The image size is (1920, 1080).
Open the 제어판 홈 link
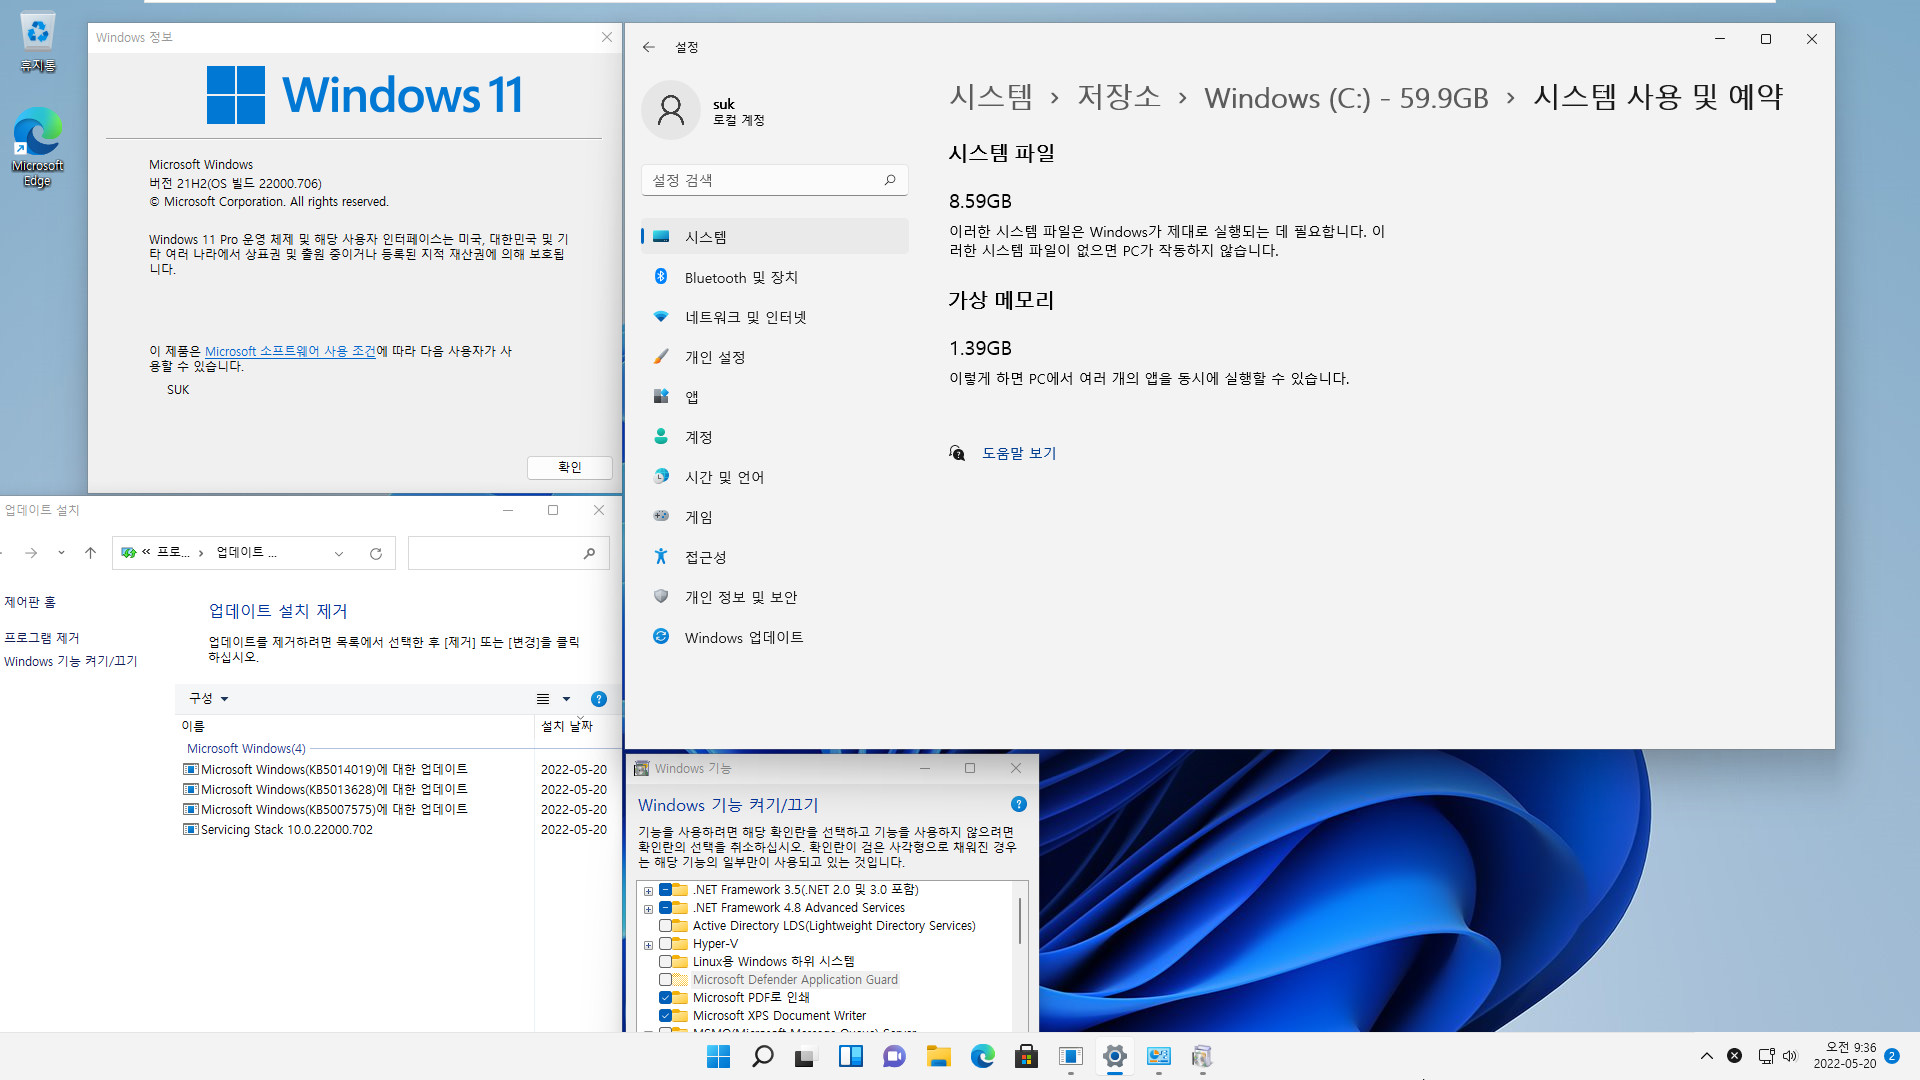point(30,602)
